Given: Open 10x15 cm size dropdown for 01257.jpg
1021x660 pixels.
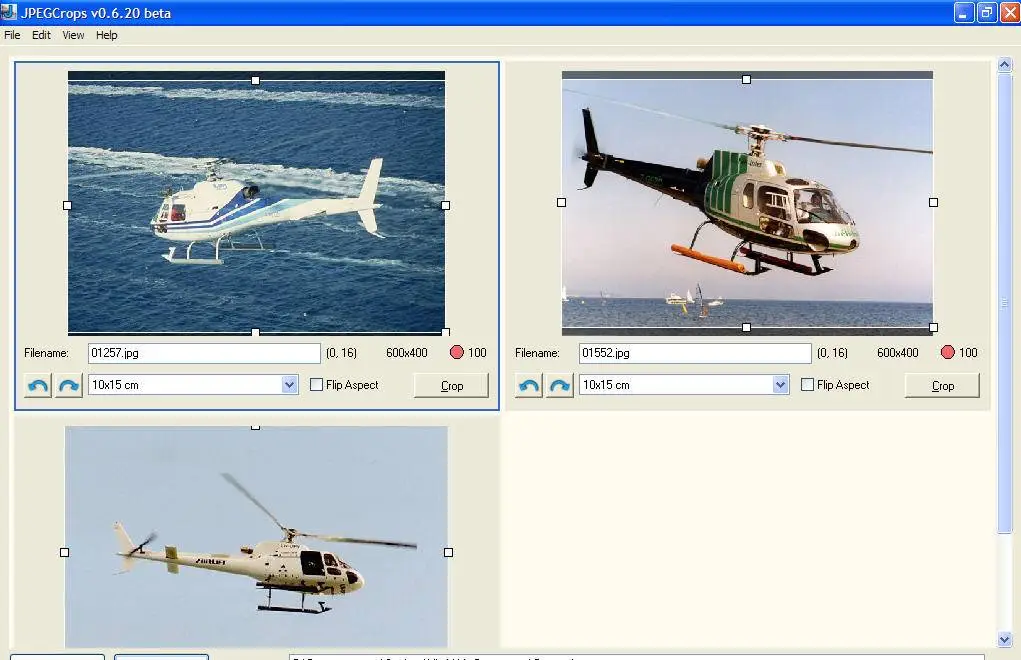Looking at the screenshot, I should coord(290,385).
